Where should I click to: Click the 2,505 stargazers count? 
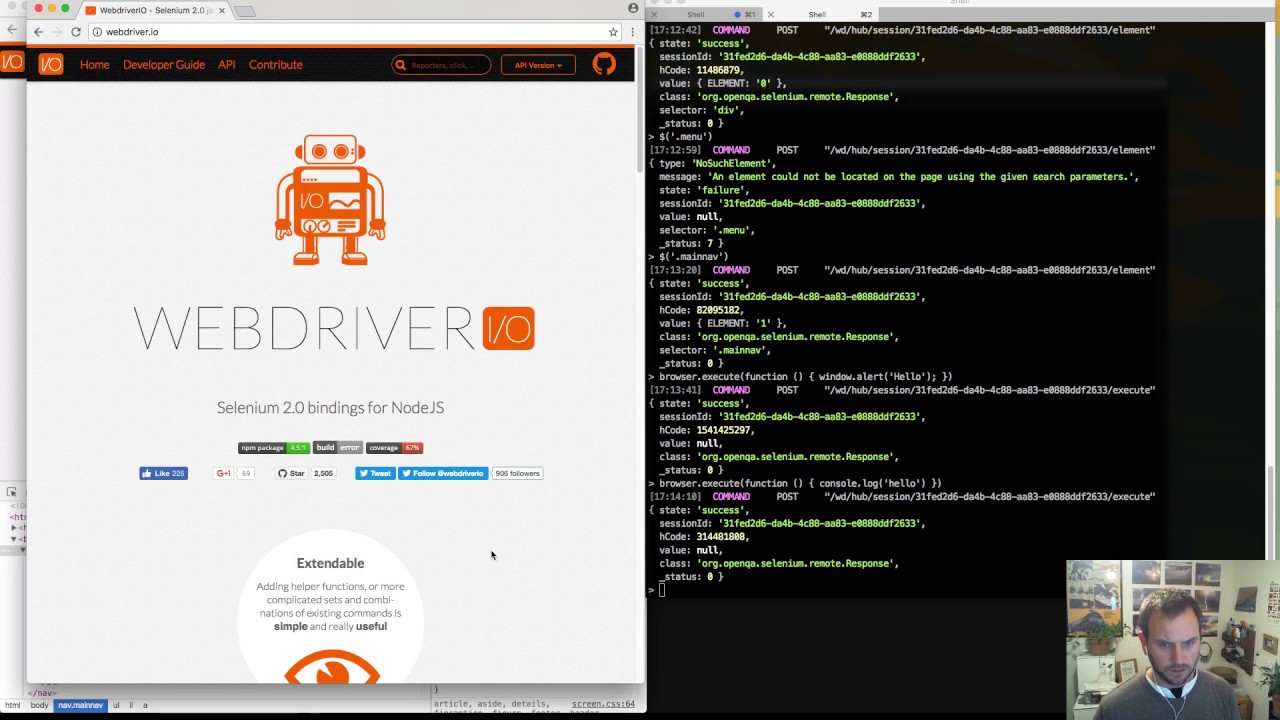[x=324, y=474]
